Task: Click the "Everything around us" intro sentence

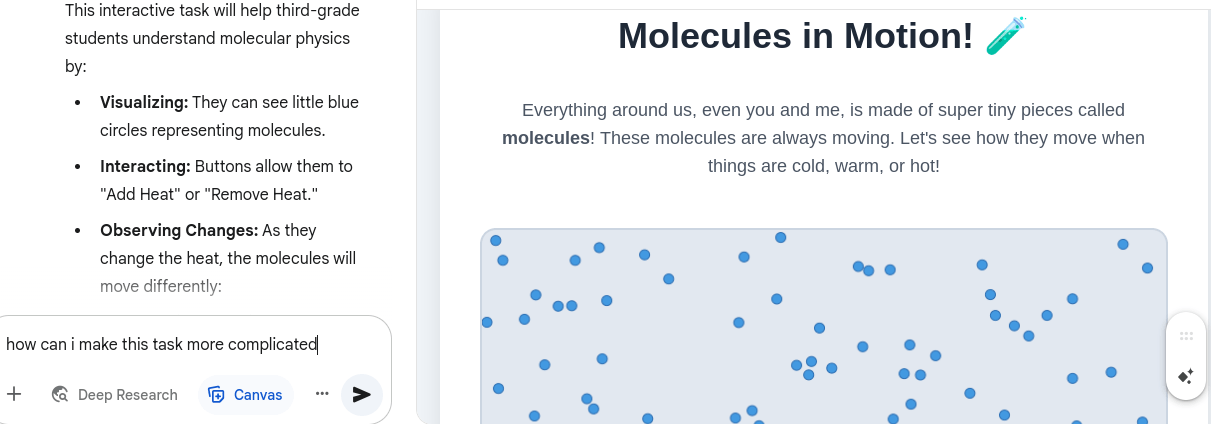Action: click(823, 138)
